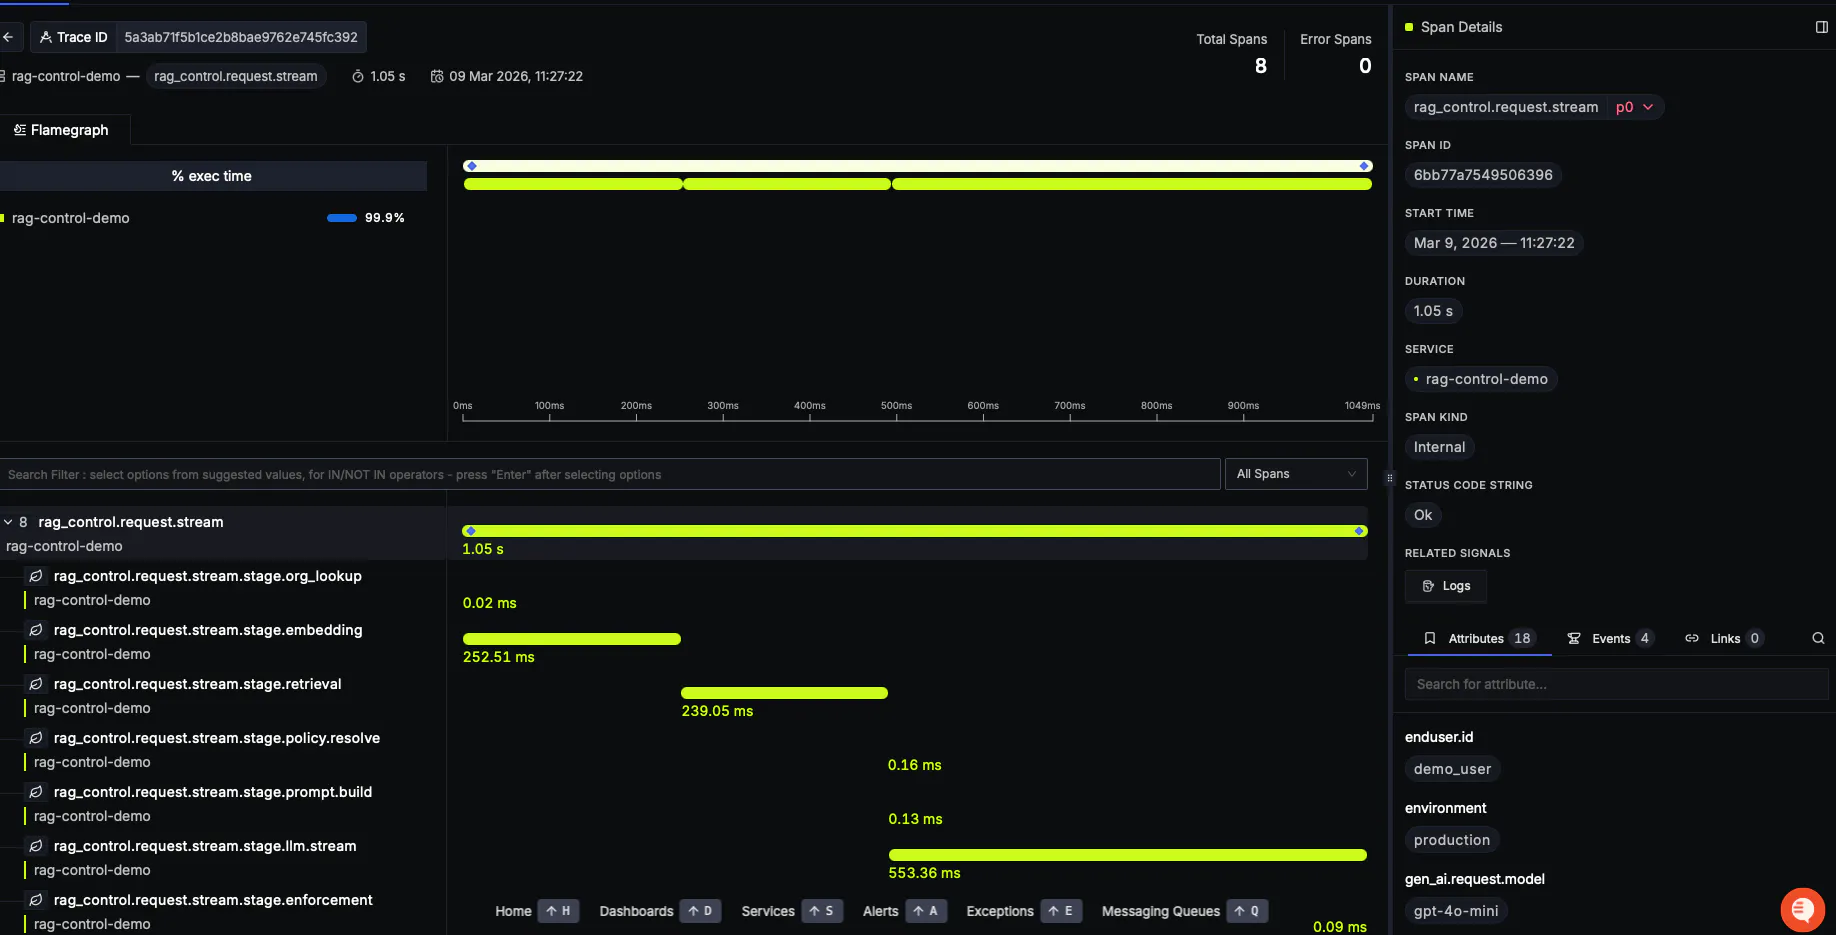Click span icon beside stage.enforcement
Screen dimensions: 1836x935
pyautogui.click(x=36, y=900)
